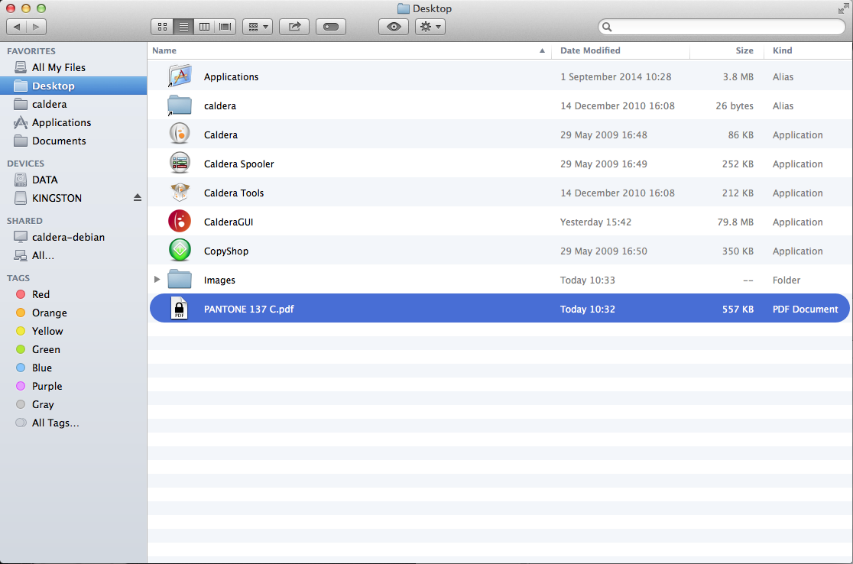
Task: Switch to Cover Flow view
Action: click(226, 27)
